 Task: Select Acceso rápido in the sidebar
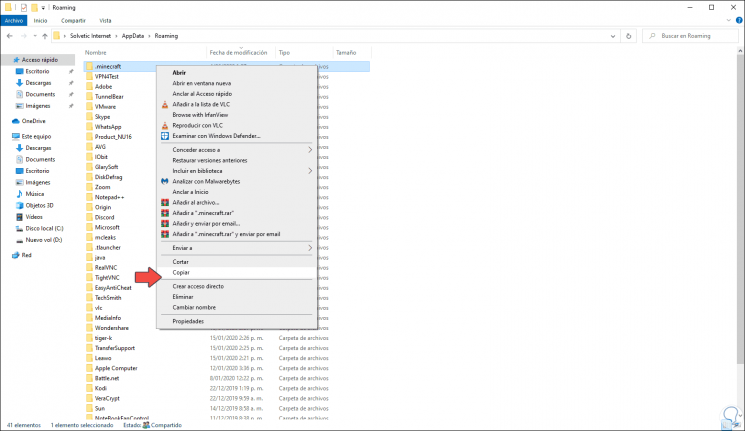(x=39, y=60)
